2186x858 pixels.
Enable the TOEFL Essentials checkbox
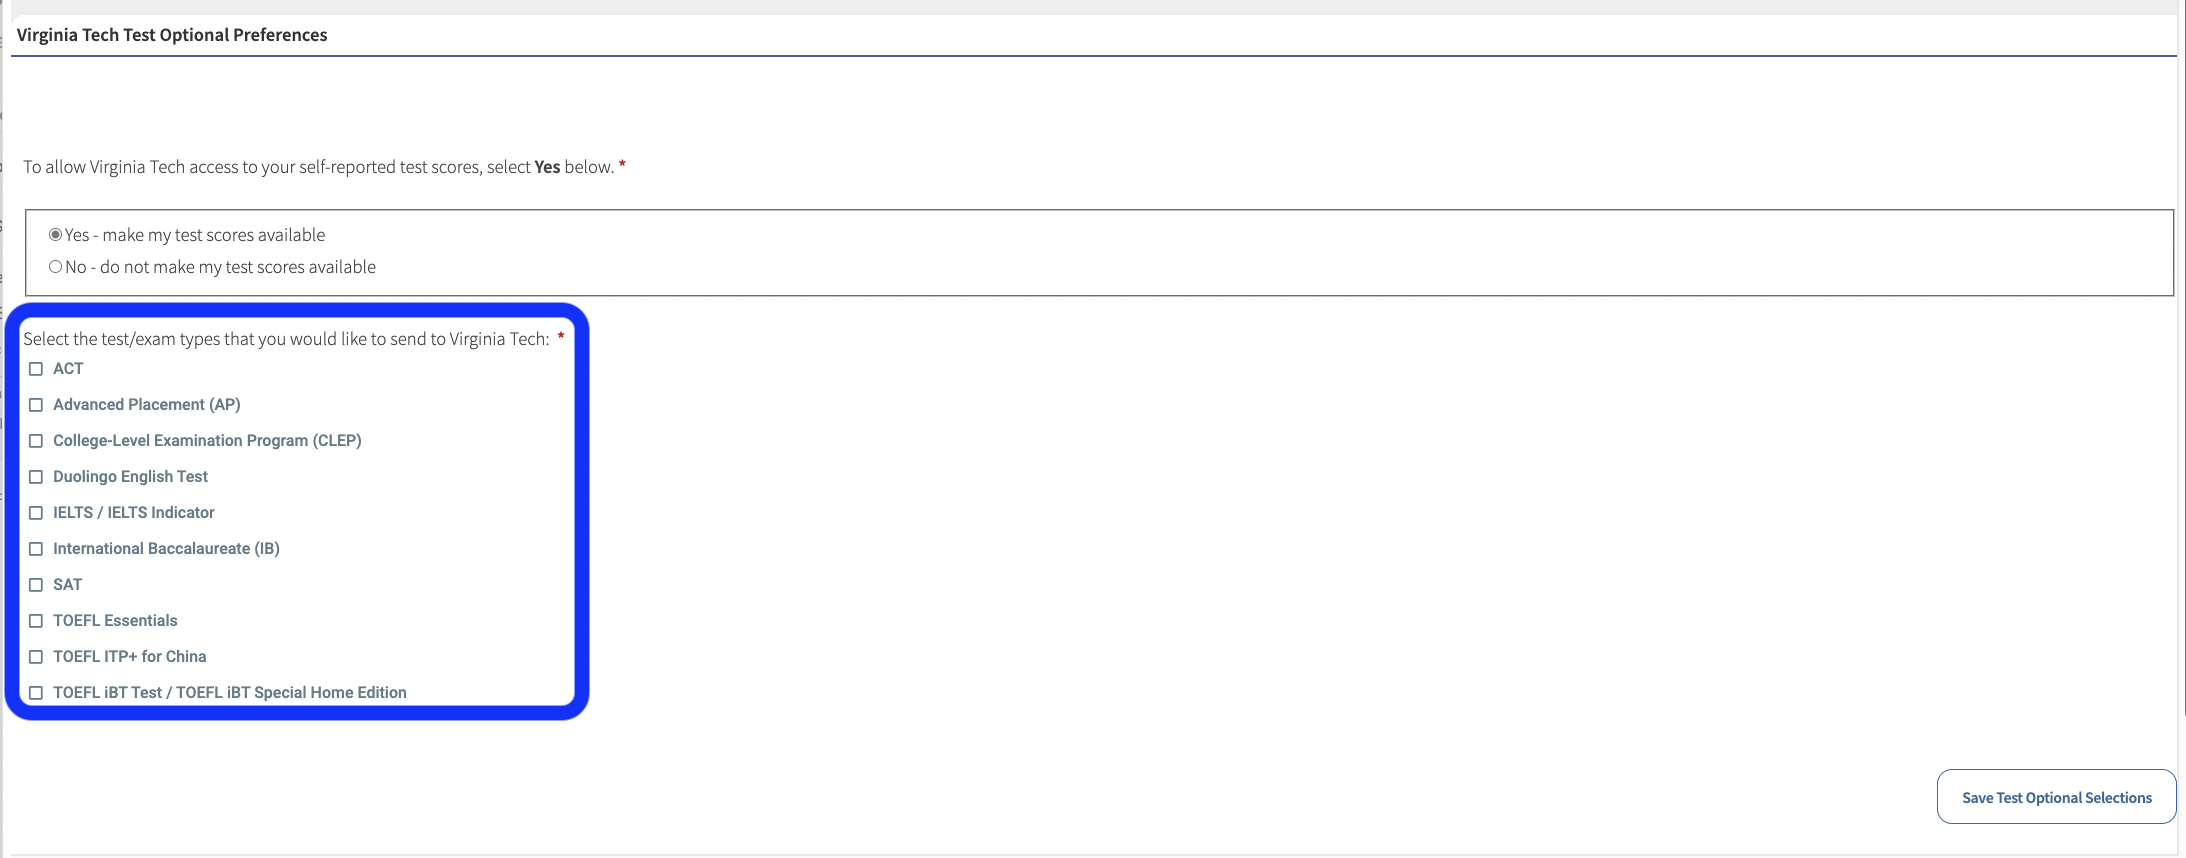coord(36,621)
